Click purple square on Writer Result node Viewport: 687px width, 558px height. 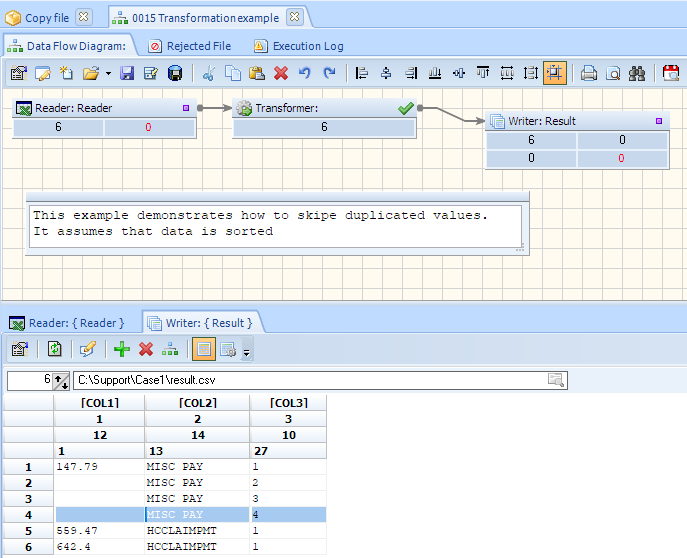click(659, 121)
